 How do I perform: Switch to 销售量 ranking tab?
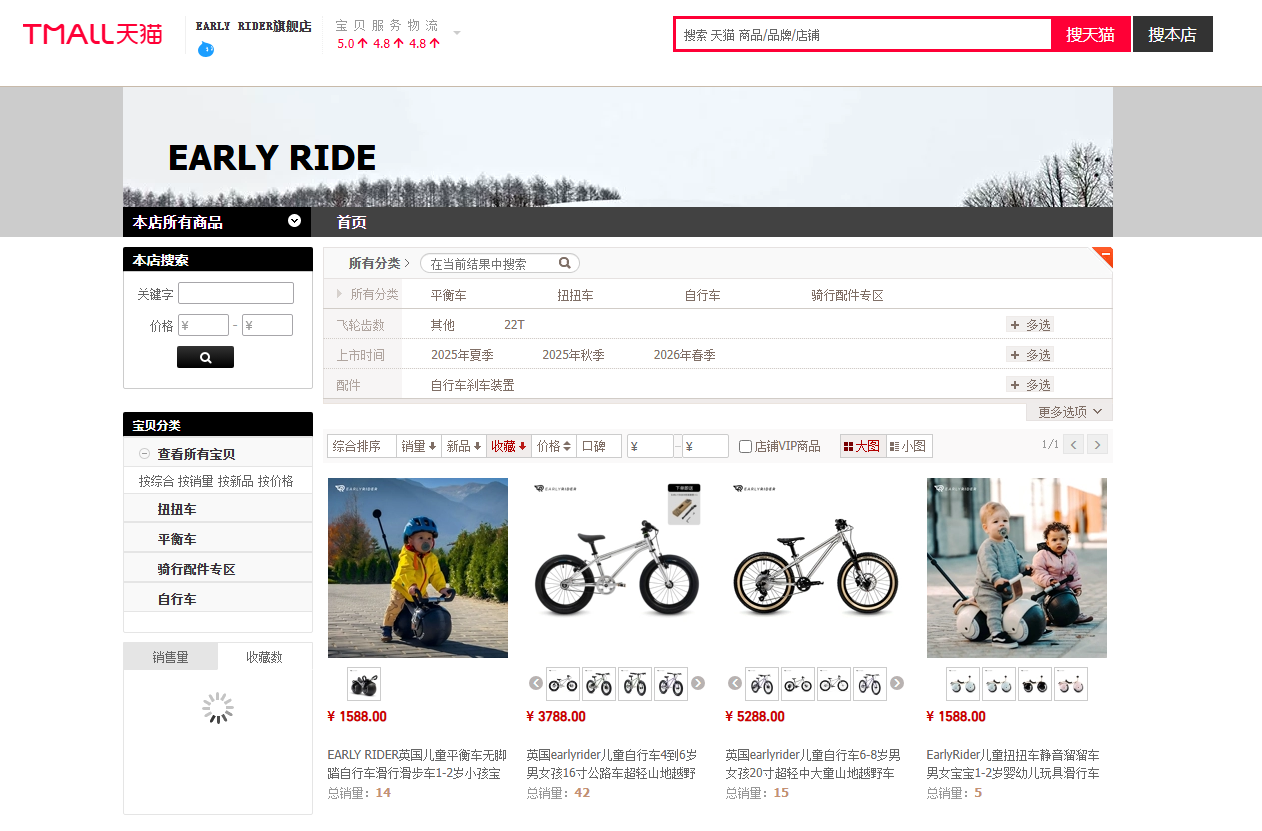click(x=171, y=657)
